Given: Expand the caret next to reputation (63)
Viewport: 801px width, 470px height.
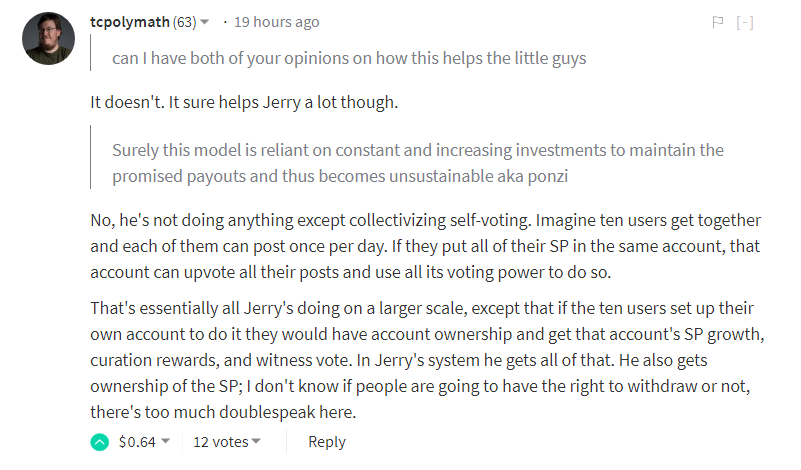Looking at the screenshot, I should pos(204,22).
